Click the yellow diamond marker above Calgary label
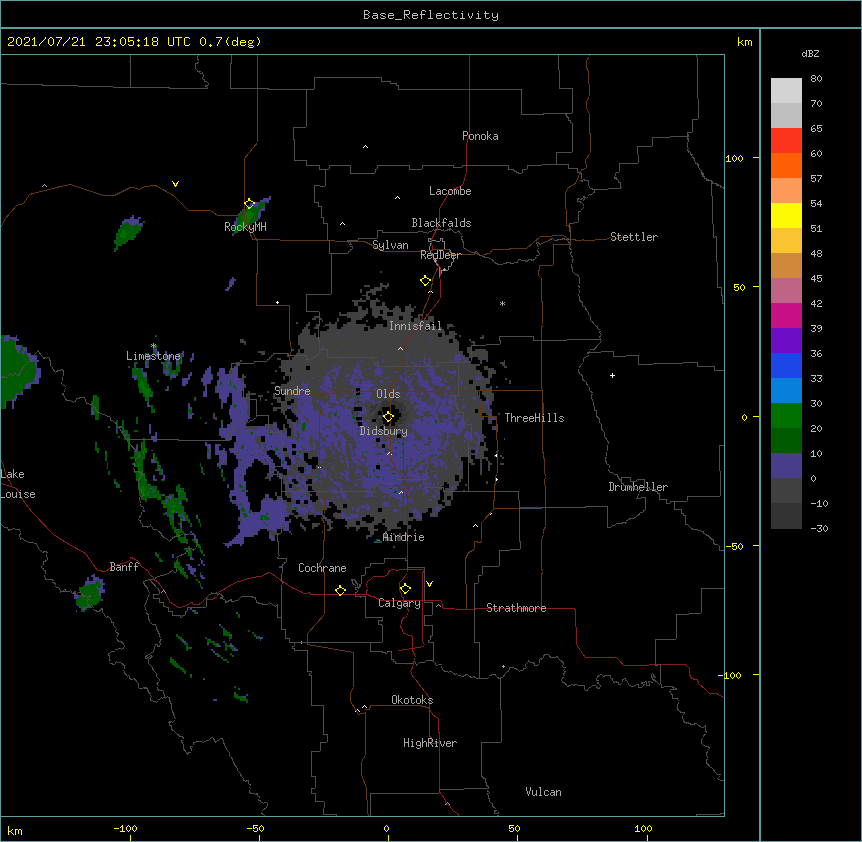The width and height of the screenshot is (862, 842). click(x=405, y=589)
